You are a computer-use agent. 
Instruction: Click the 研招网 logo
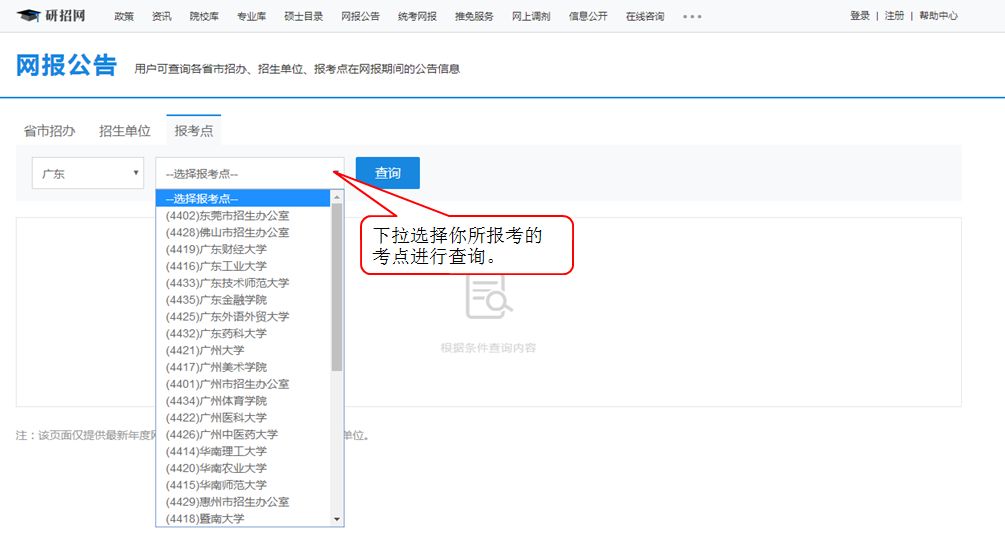pyautogui.click(x=51, y=15)
